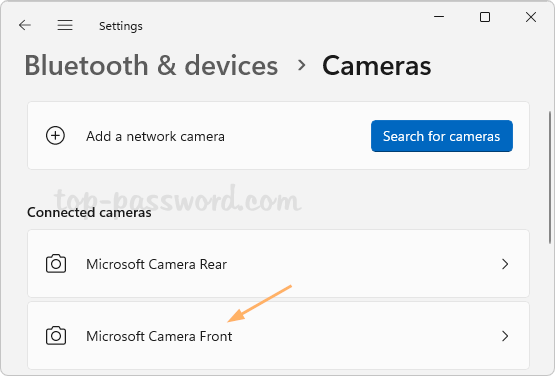555x376 pixels.
Task: Click the Search for cameras button
Action: click(x=442, y=136)
